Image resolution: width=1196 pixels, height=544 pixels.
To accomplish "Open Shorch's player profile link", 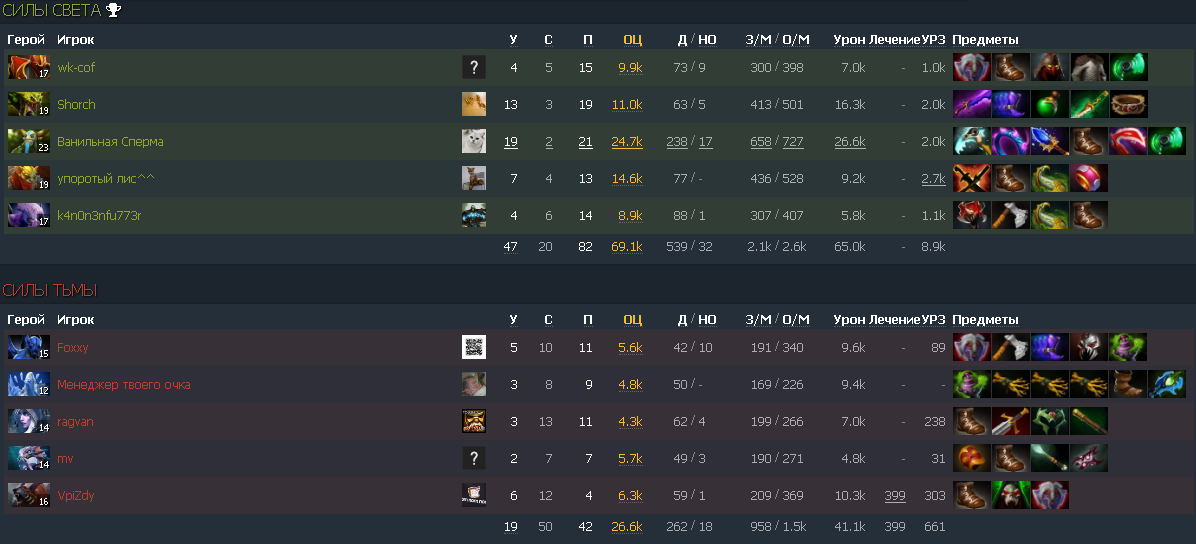I will click(x=76, y=105).
